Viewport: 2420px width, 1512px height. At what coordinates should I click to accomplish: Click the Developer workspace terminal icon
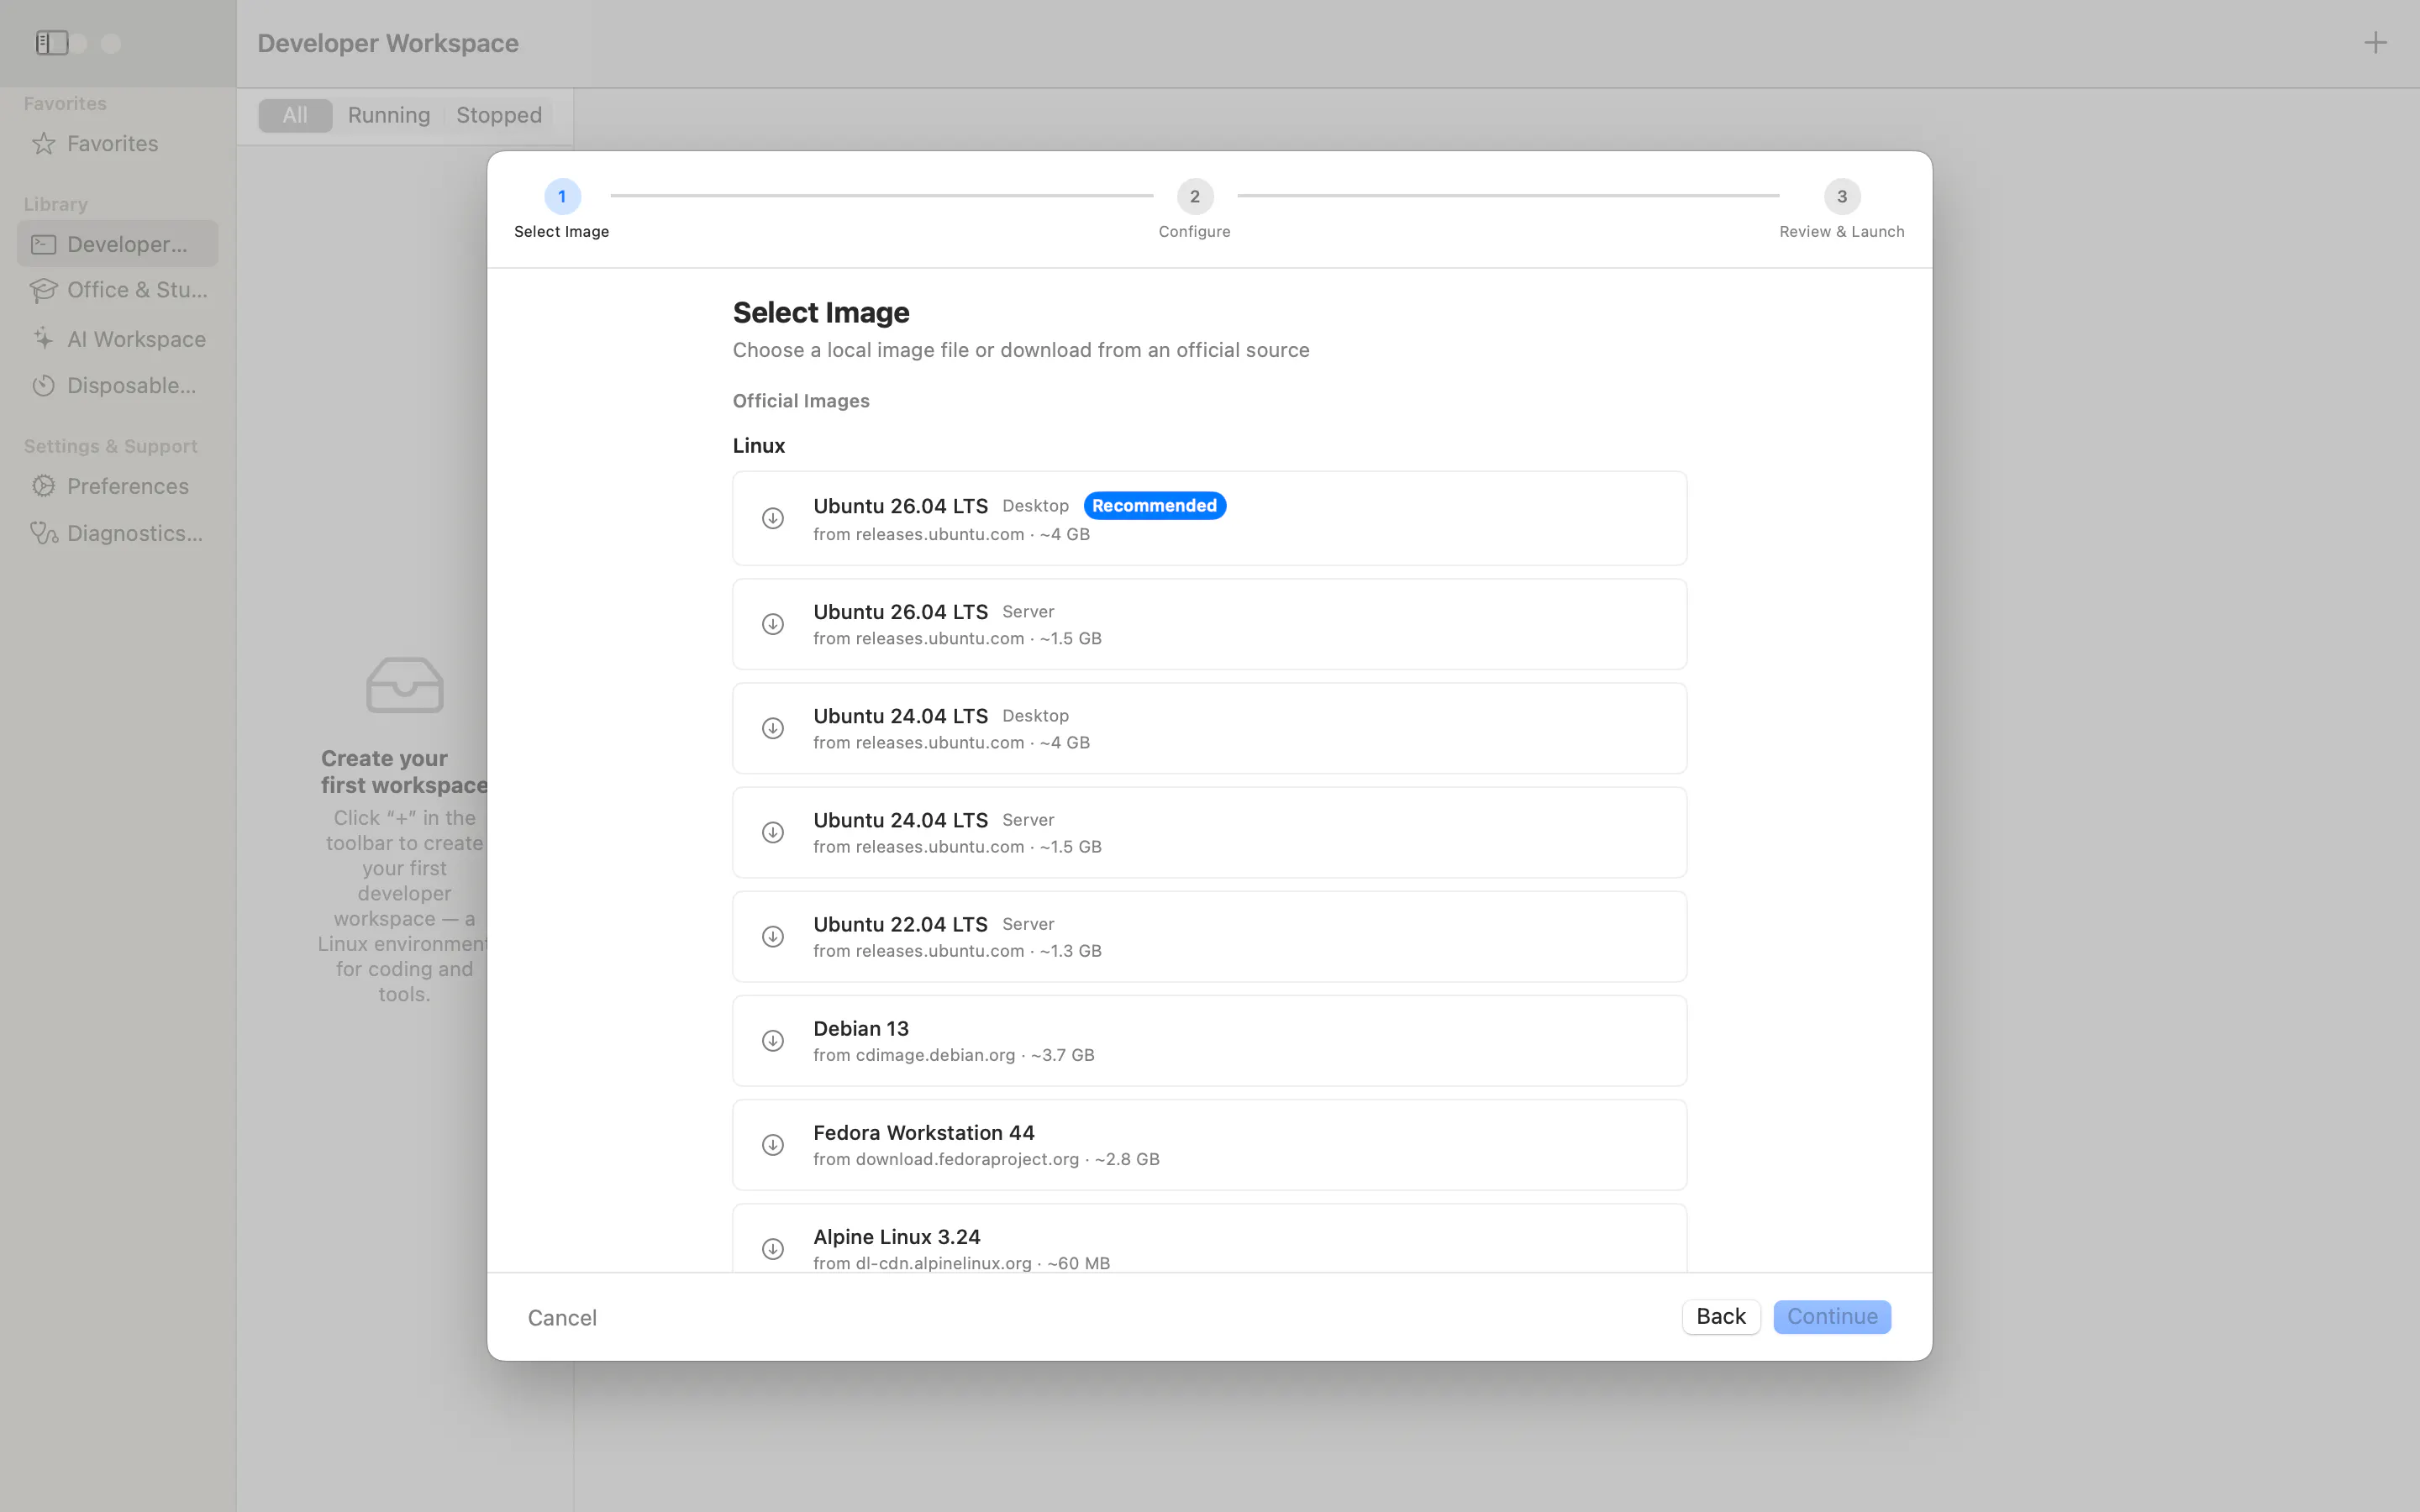point(43,244)
